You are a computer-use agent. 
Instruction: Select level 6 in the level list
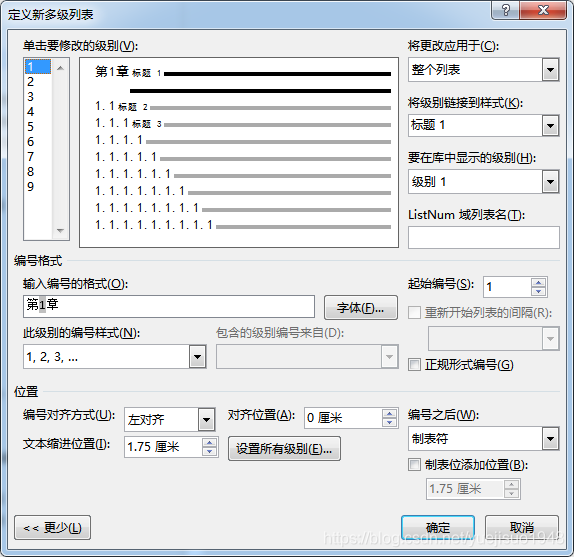click(38, 142)
